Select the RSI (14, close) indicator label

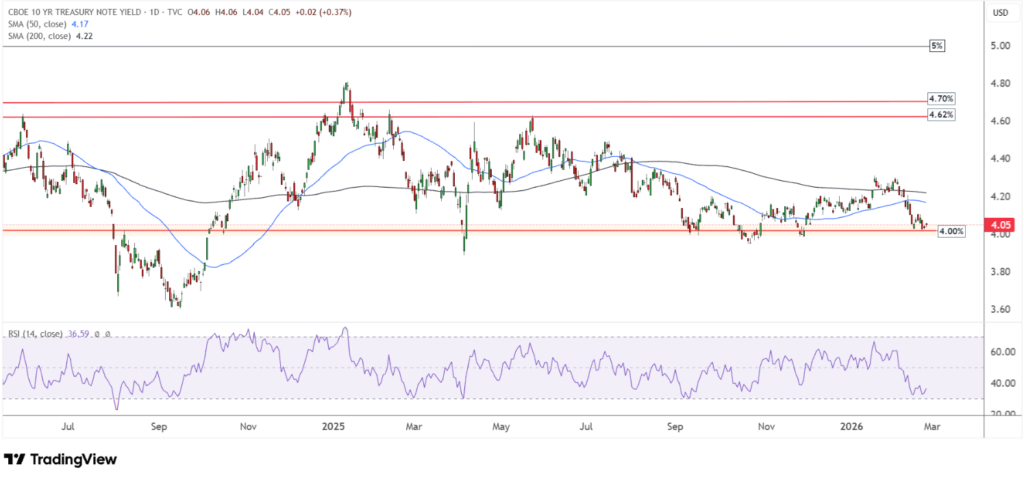pos(34,334)
